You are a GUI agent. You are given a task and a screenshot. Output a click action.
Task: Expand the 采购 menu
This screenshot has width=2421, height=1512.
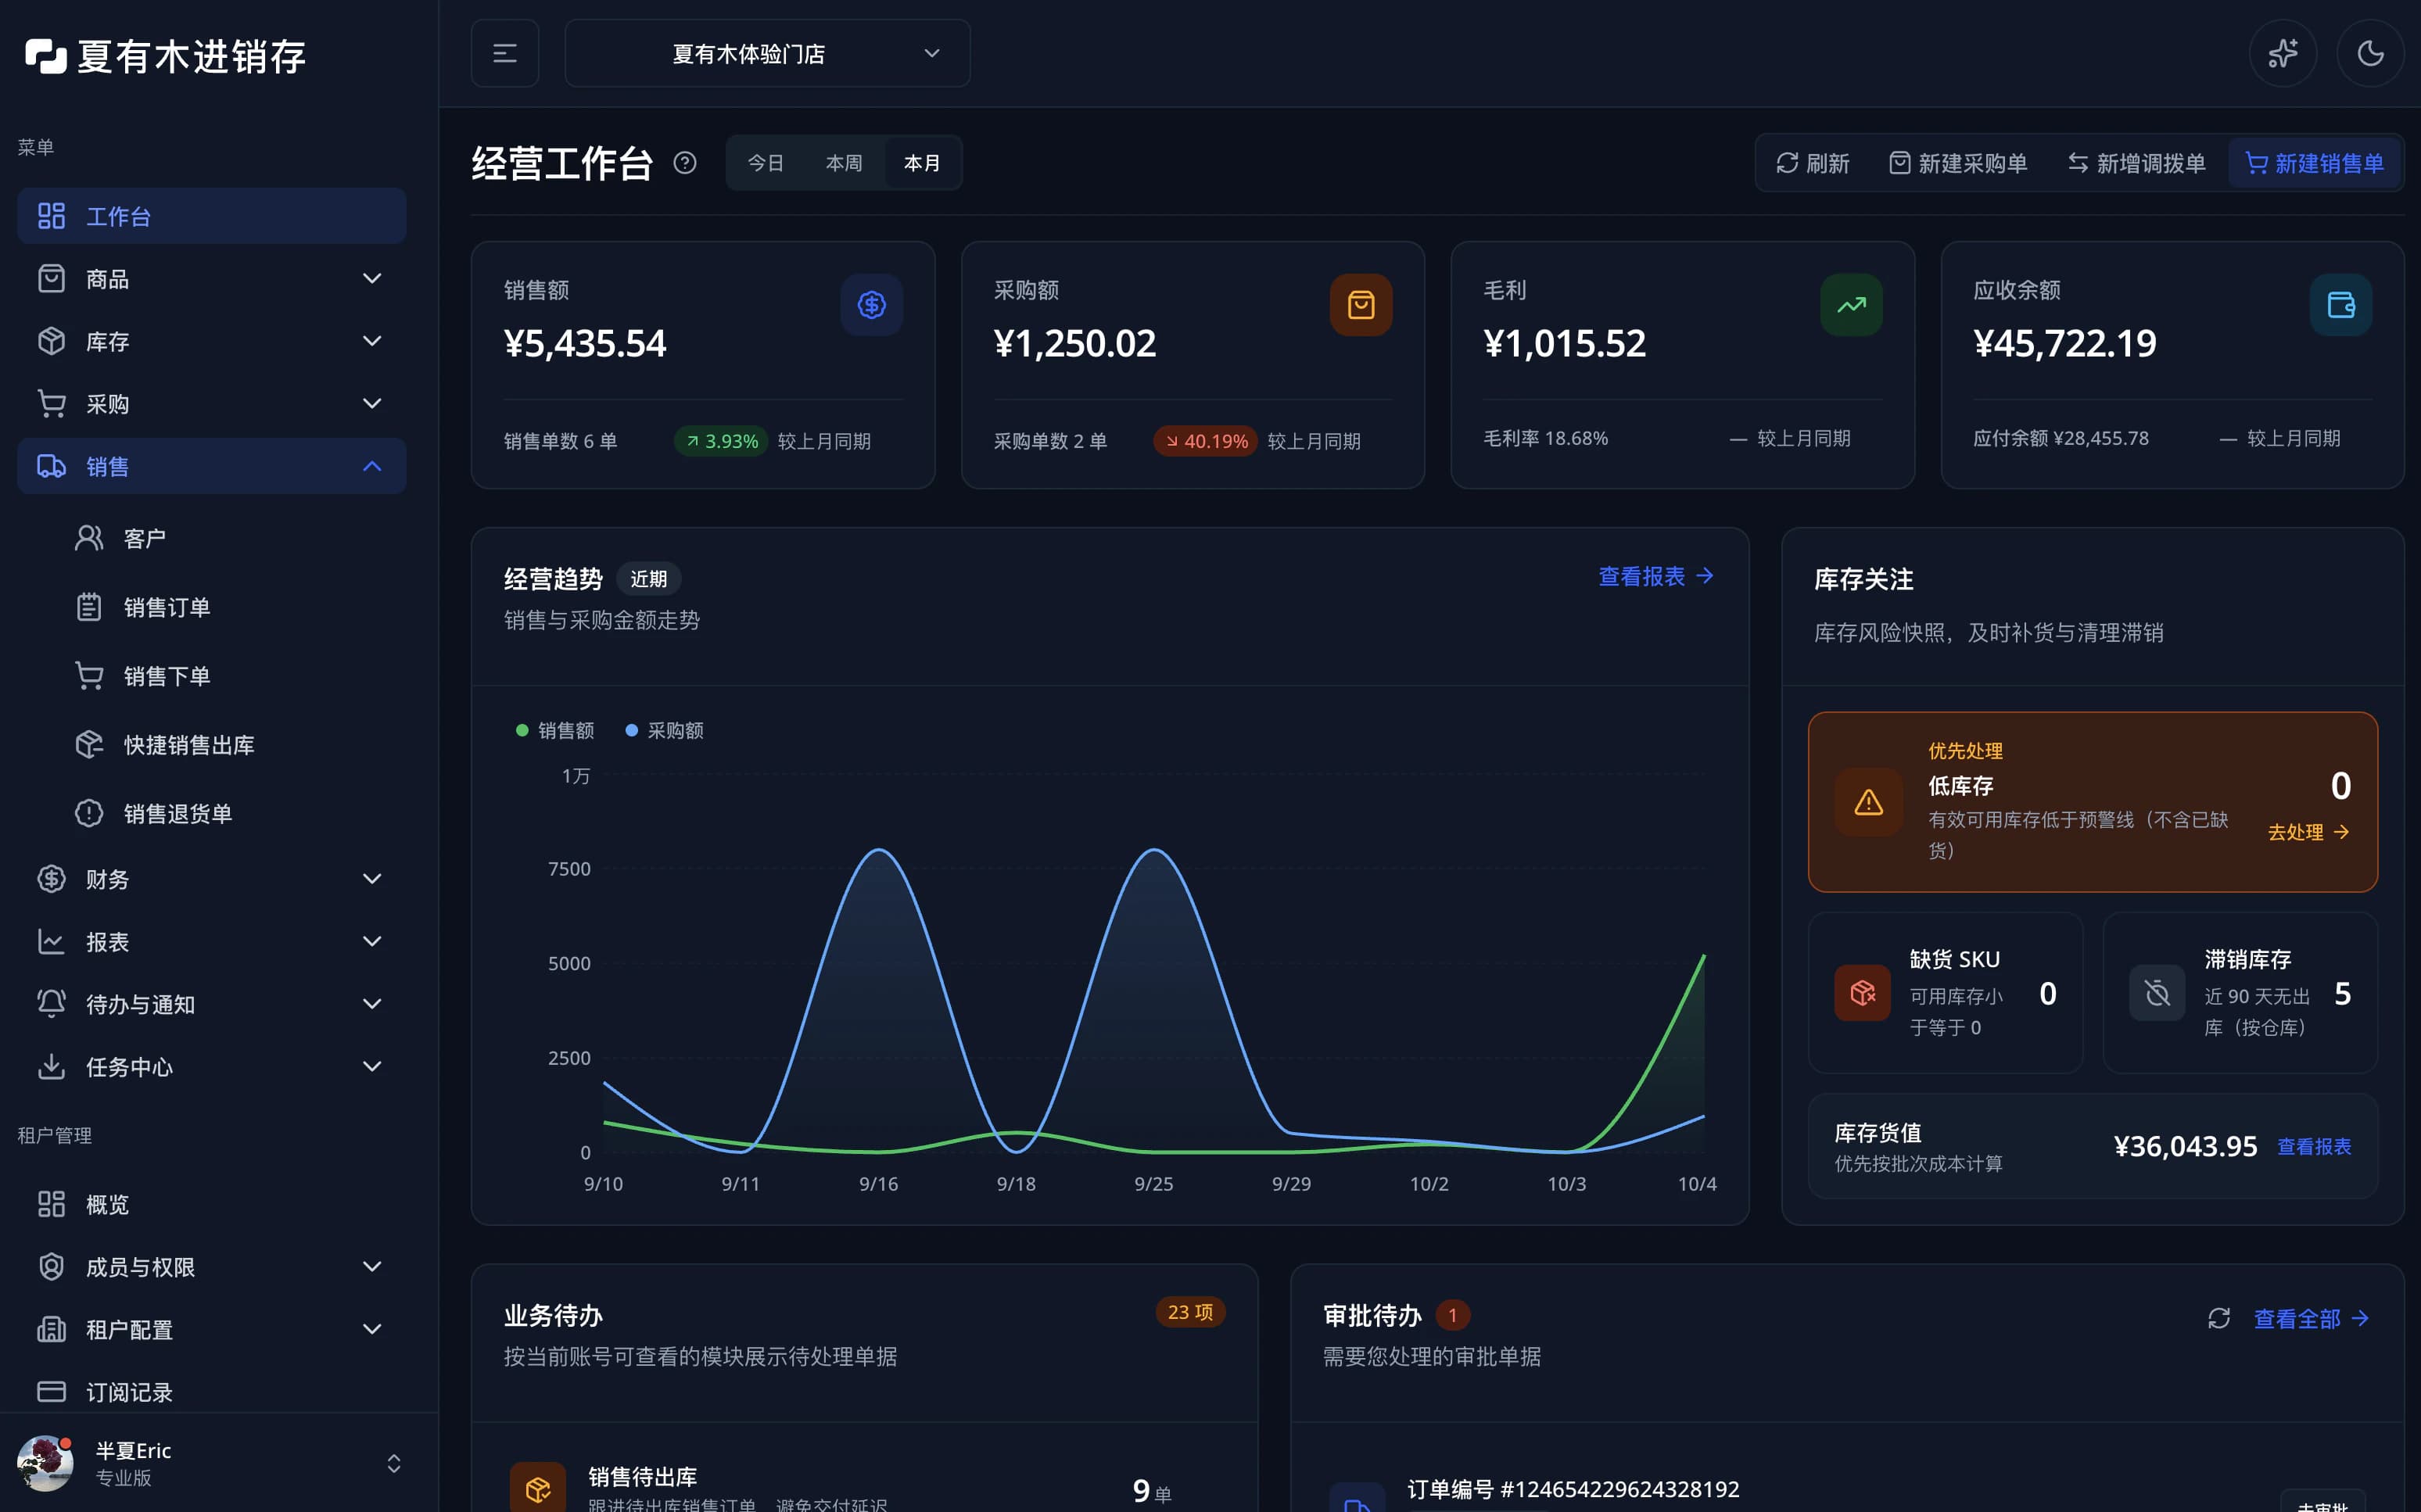tap(212, 404)
